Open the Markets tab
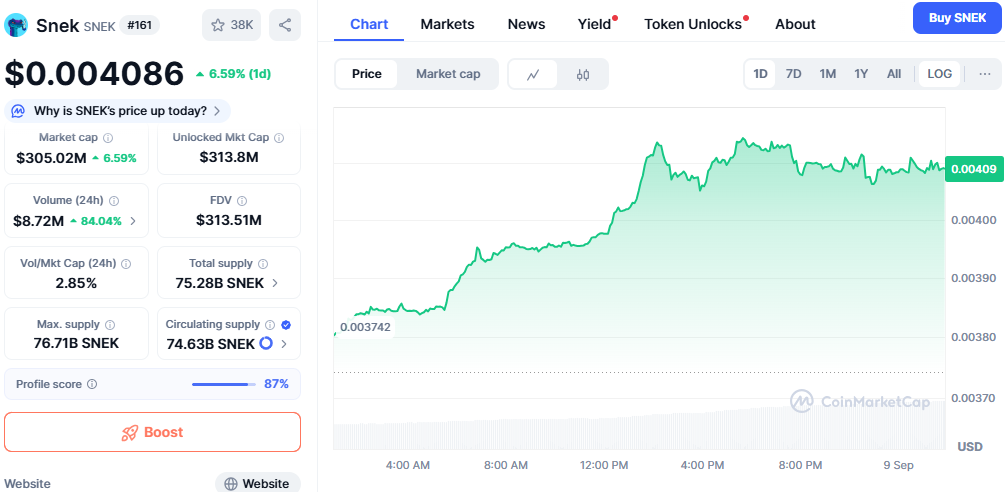The height and width of the screenshot is (492, 1005). coord(447,24)
